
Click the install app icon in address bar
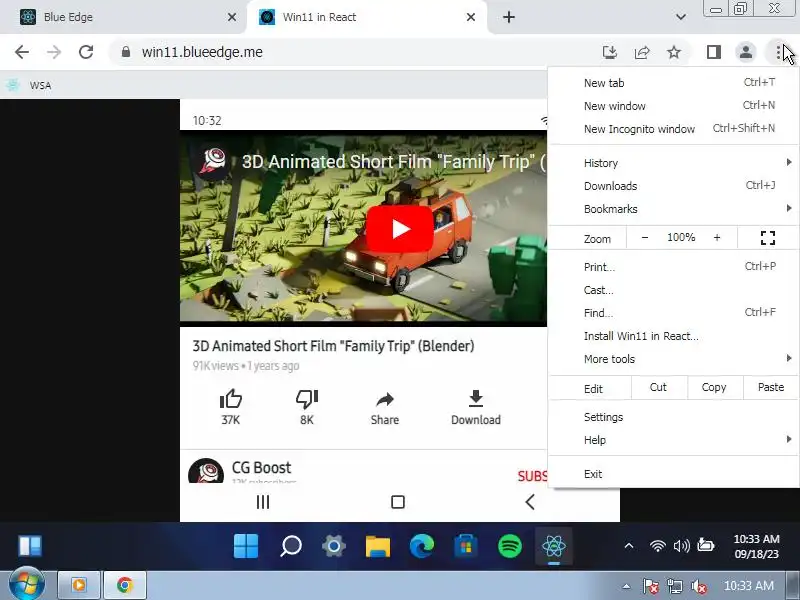point(610,52)
